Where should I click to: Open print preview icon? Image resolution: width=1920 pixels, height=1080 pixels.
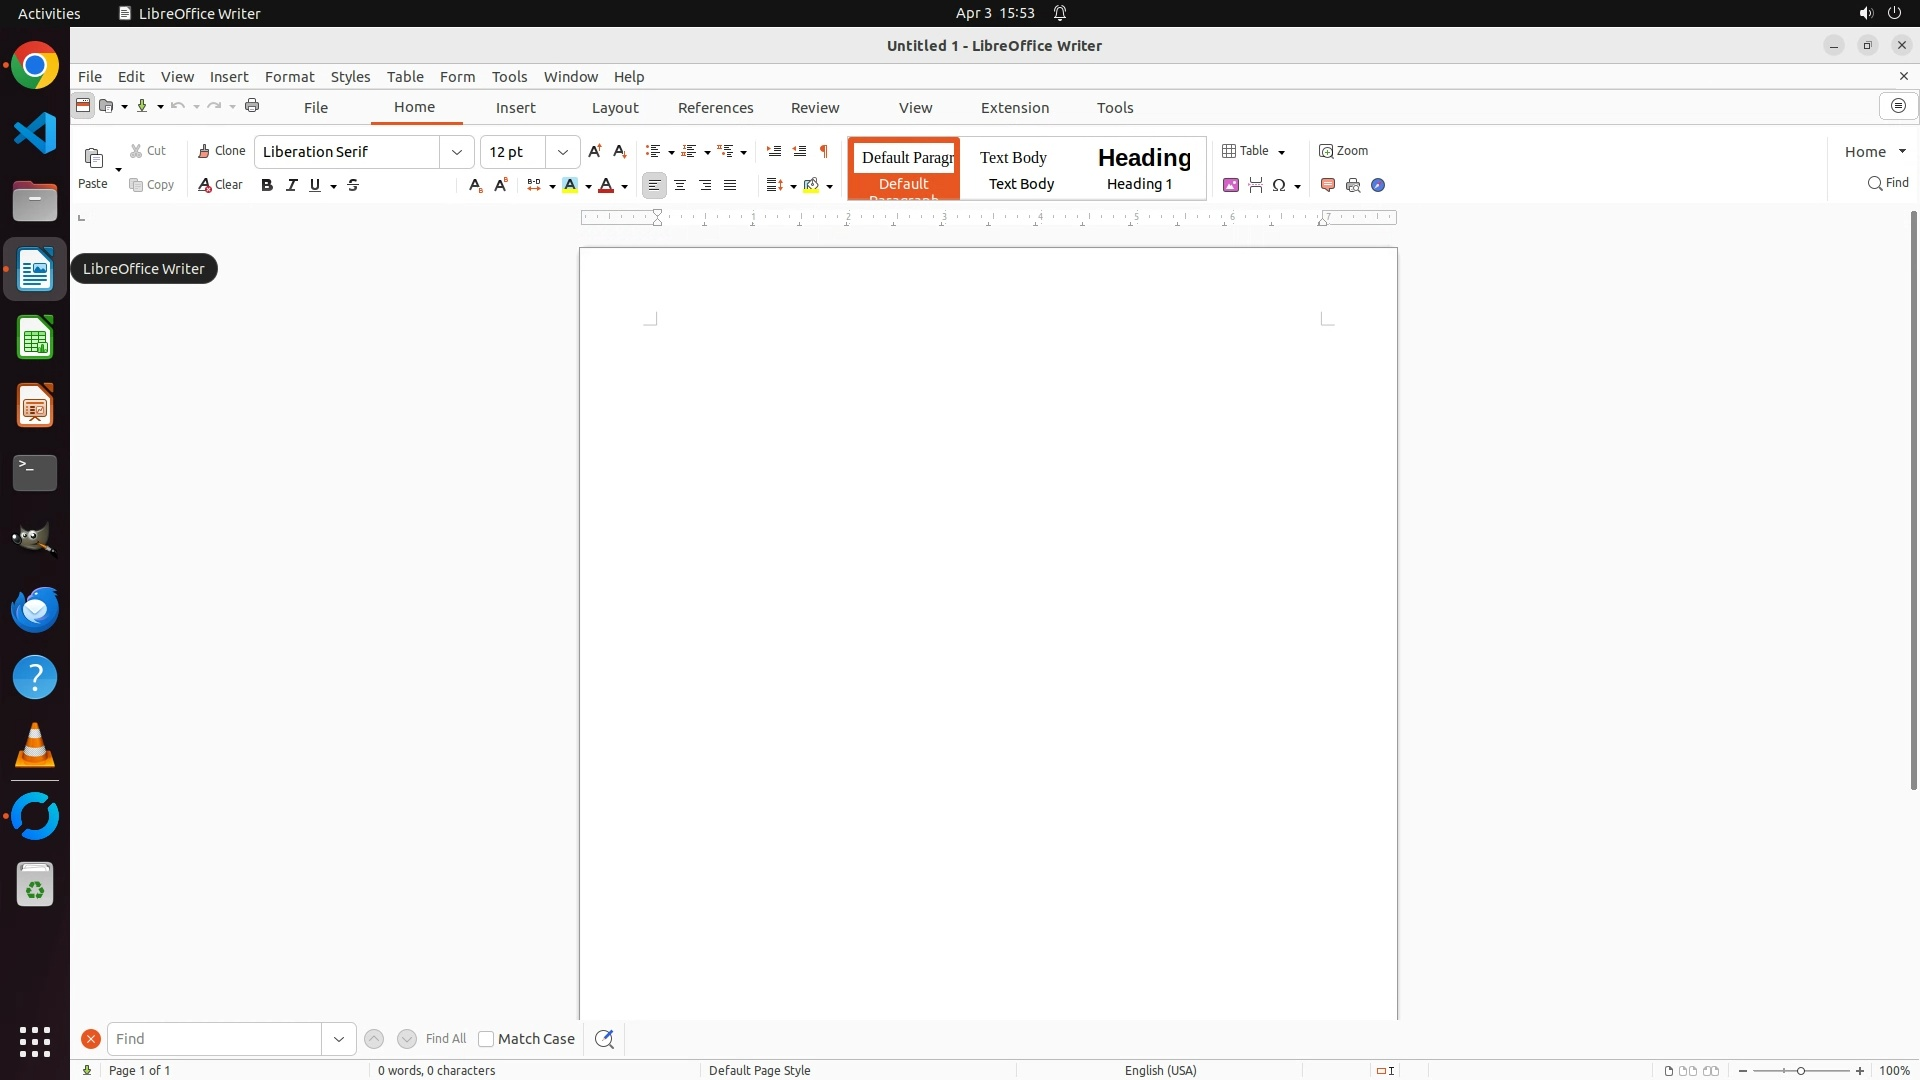[x=1353, y=185]
